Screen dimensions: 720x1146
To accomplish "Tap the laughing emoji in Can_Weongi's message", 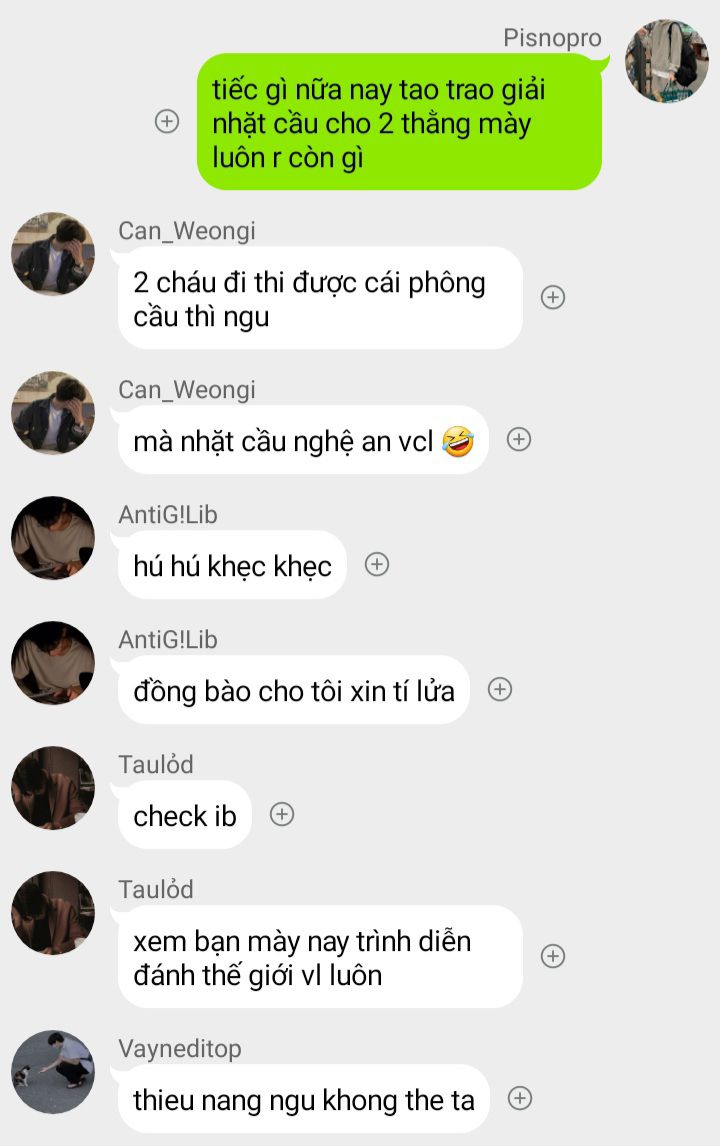I will (458, 441).
